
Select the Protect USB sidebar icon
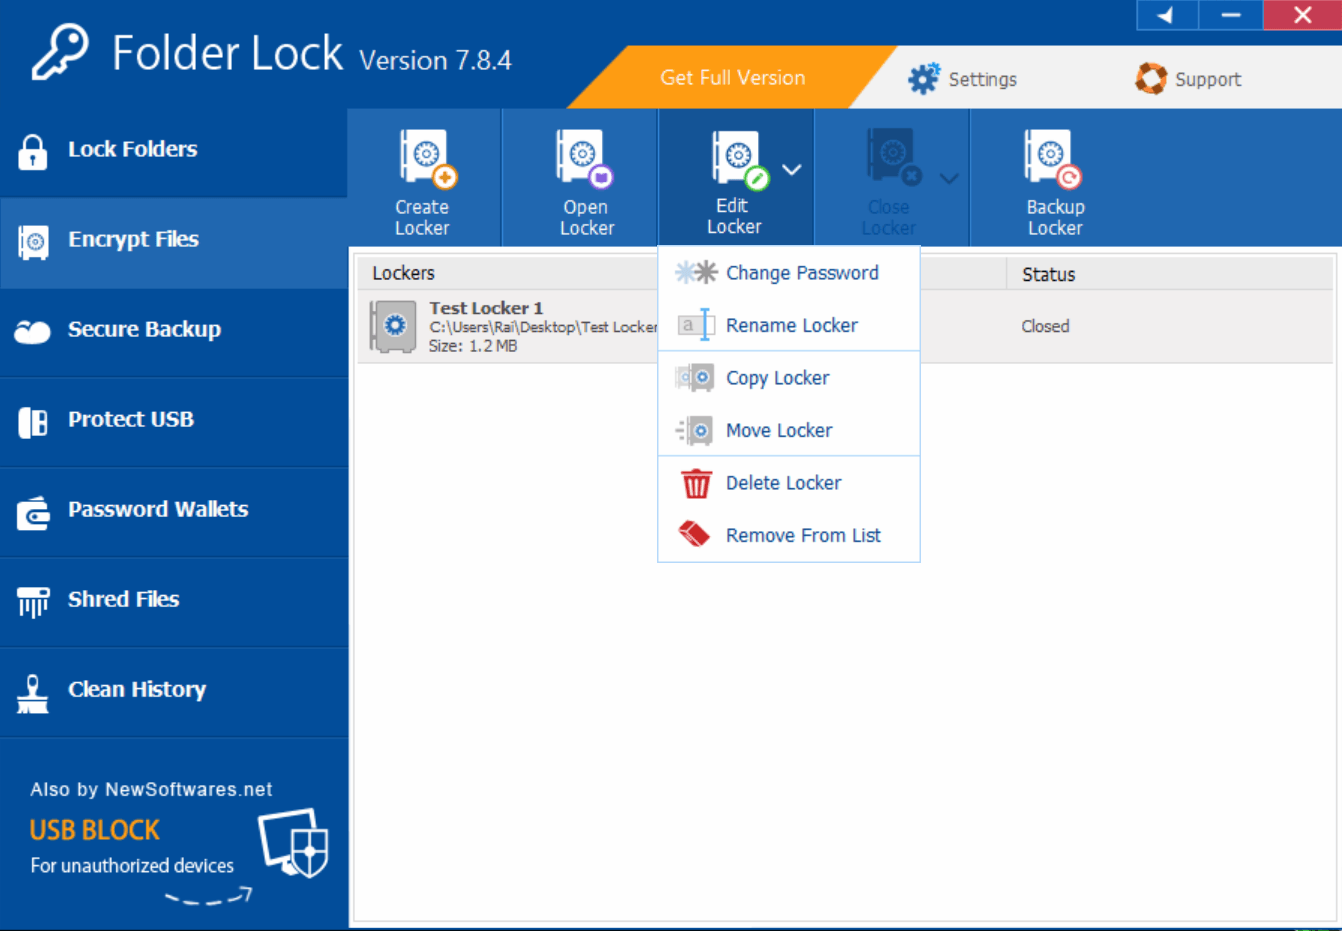point(32,420)
